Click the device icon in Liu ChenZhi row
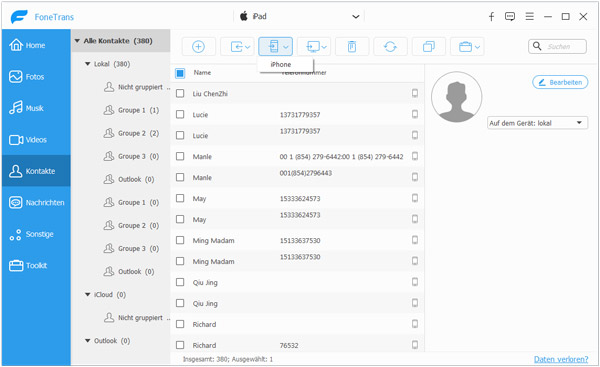600x367 pixels. 415,93
